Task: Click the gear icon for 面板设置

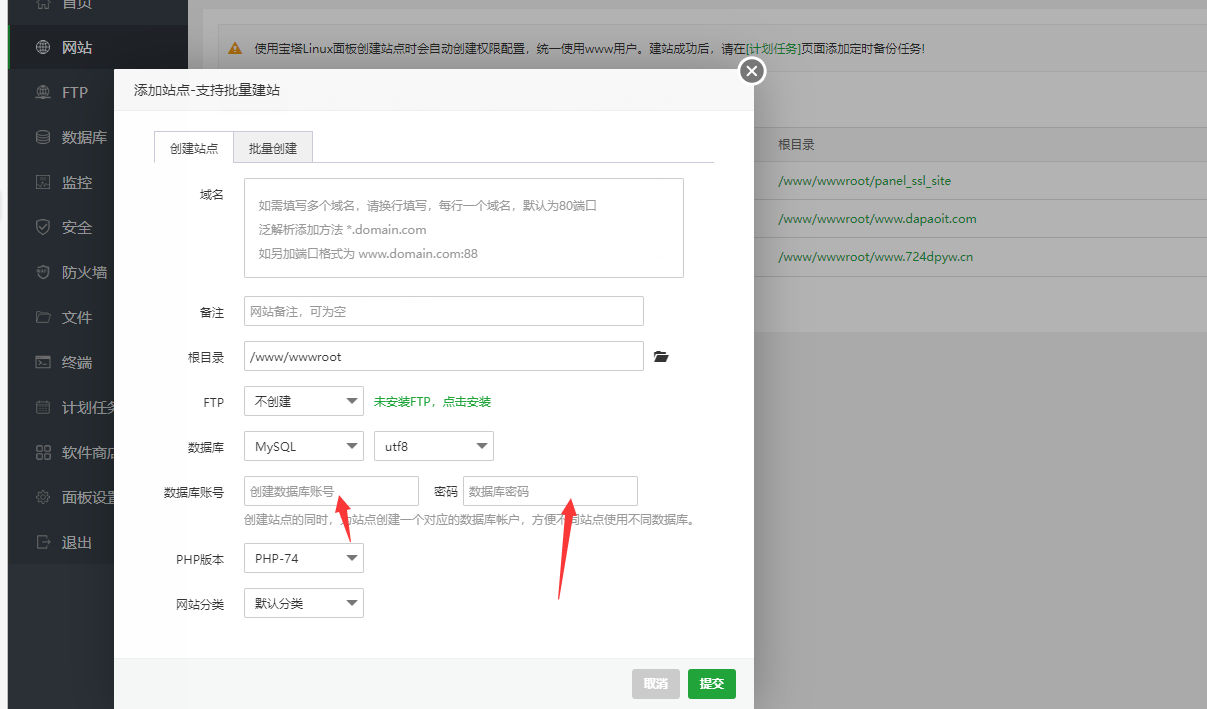Action: [43, 497]
